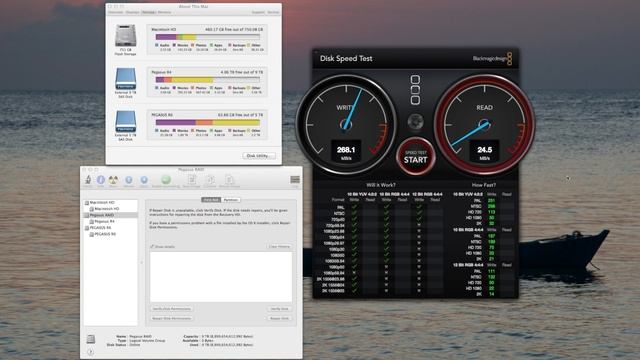Click Repair Disk Permissions button

pyautogui.click(x=171, y=318)
